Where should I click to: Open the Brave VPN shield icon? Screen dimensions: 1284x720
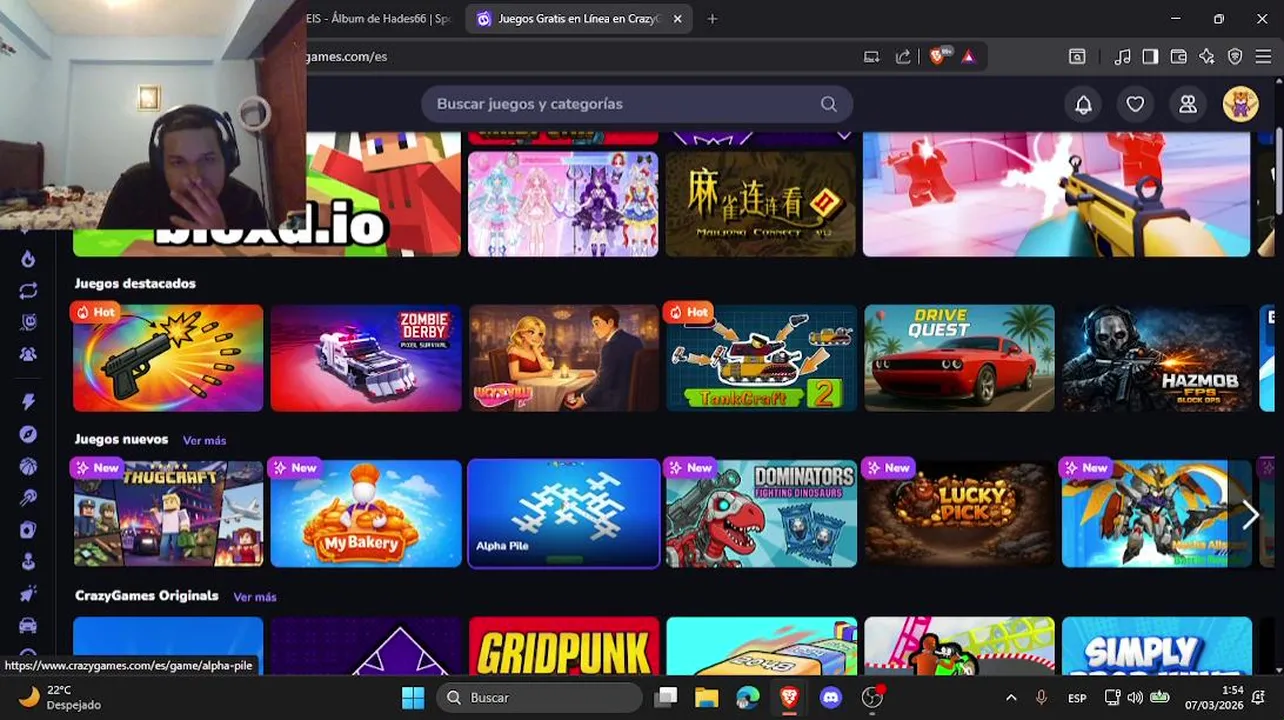click(1235, 57)
